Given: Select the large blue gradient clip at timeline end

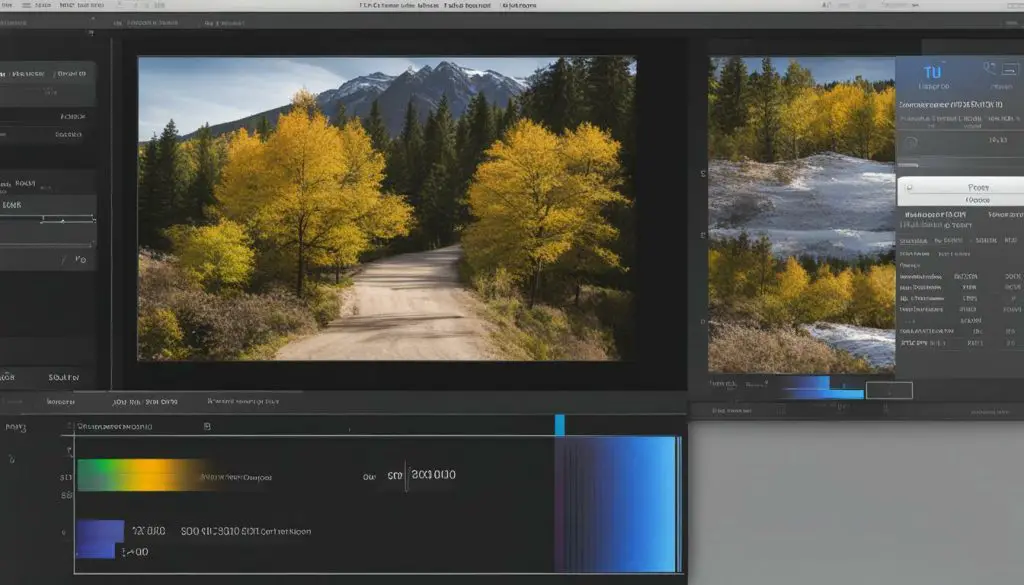Looking at the screenshot, I should tap(617, 504).
